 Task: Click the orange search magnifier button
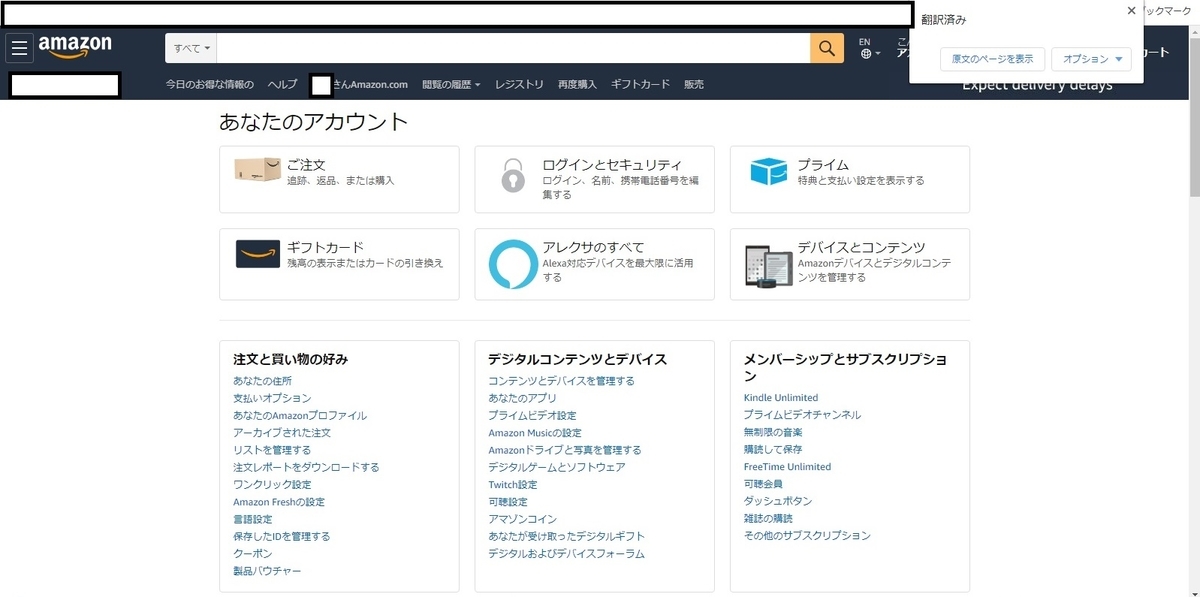827,48
